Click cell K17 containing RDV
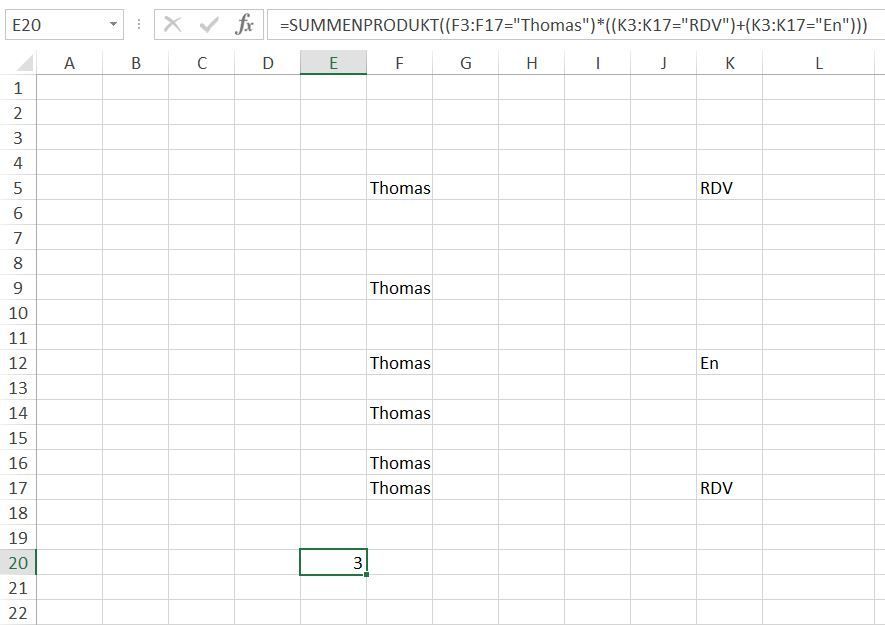 coord(730,487)
